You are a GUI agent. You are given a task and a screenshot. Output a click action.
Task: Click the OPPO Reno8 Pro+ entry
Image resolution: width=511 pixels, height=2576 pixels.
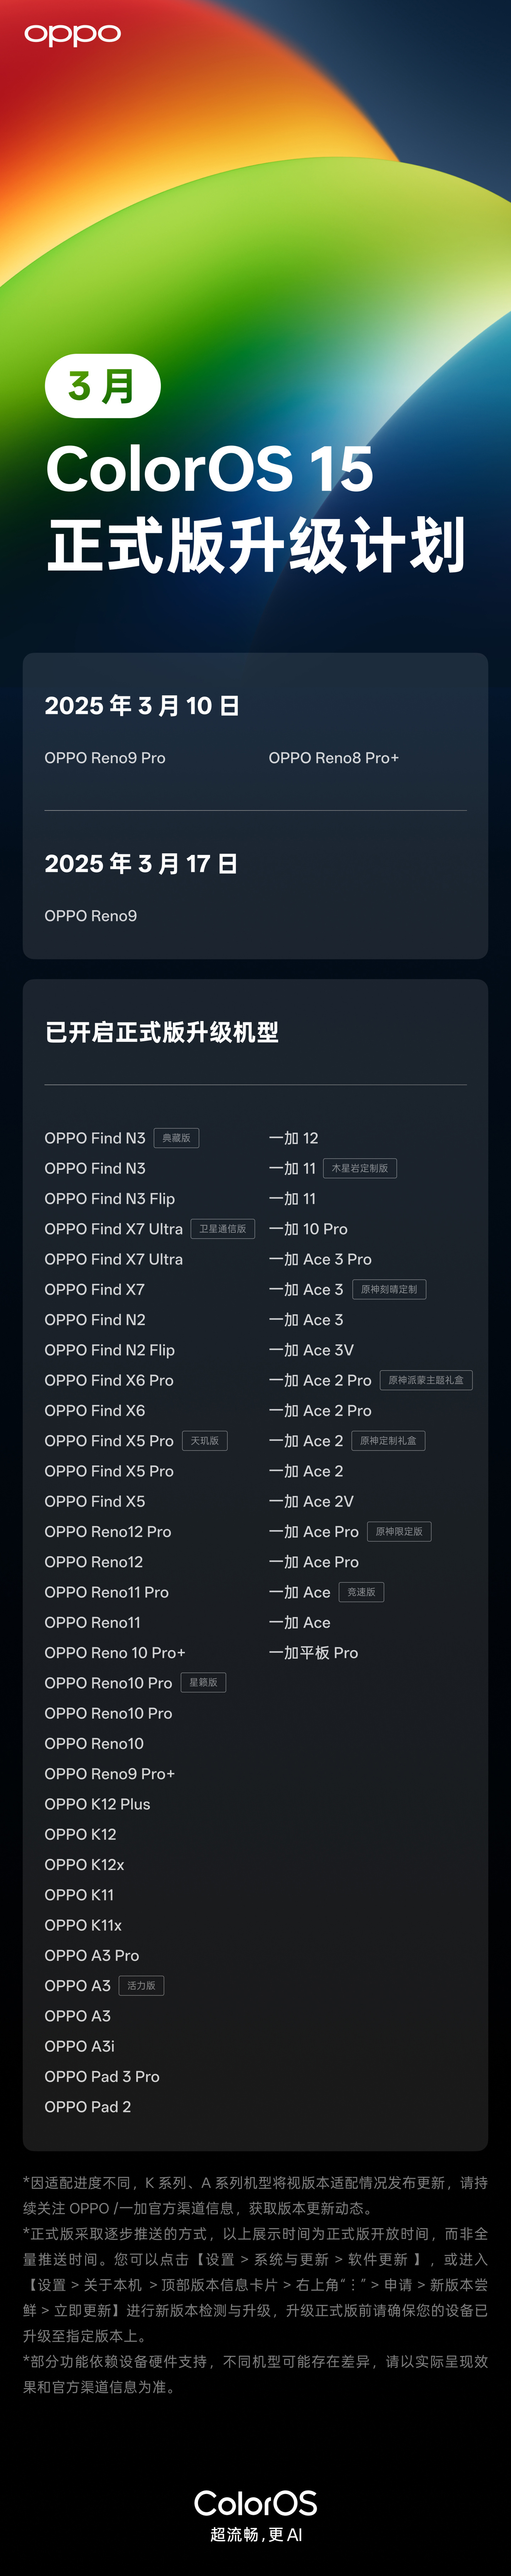pos(333,758)
